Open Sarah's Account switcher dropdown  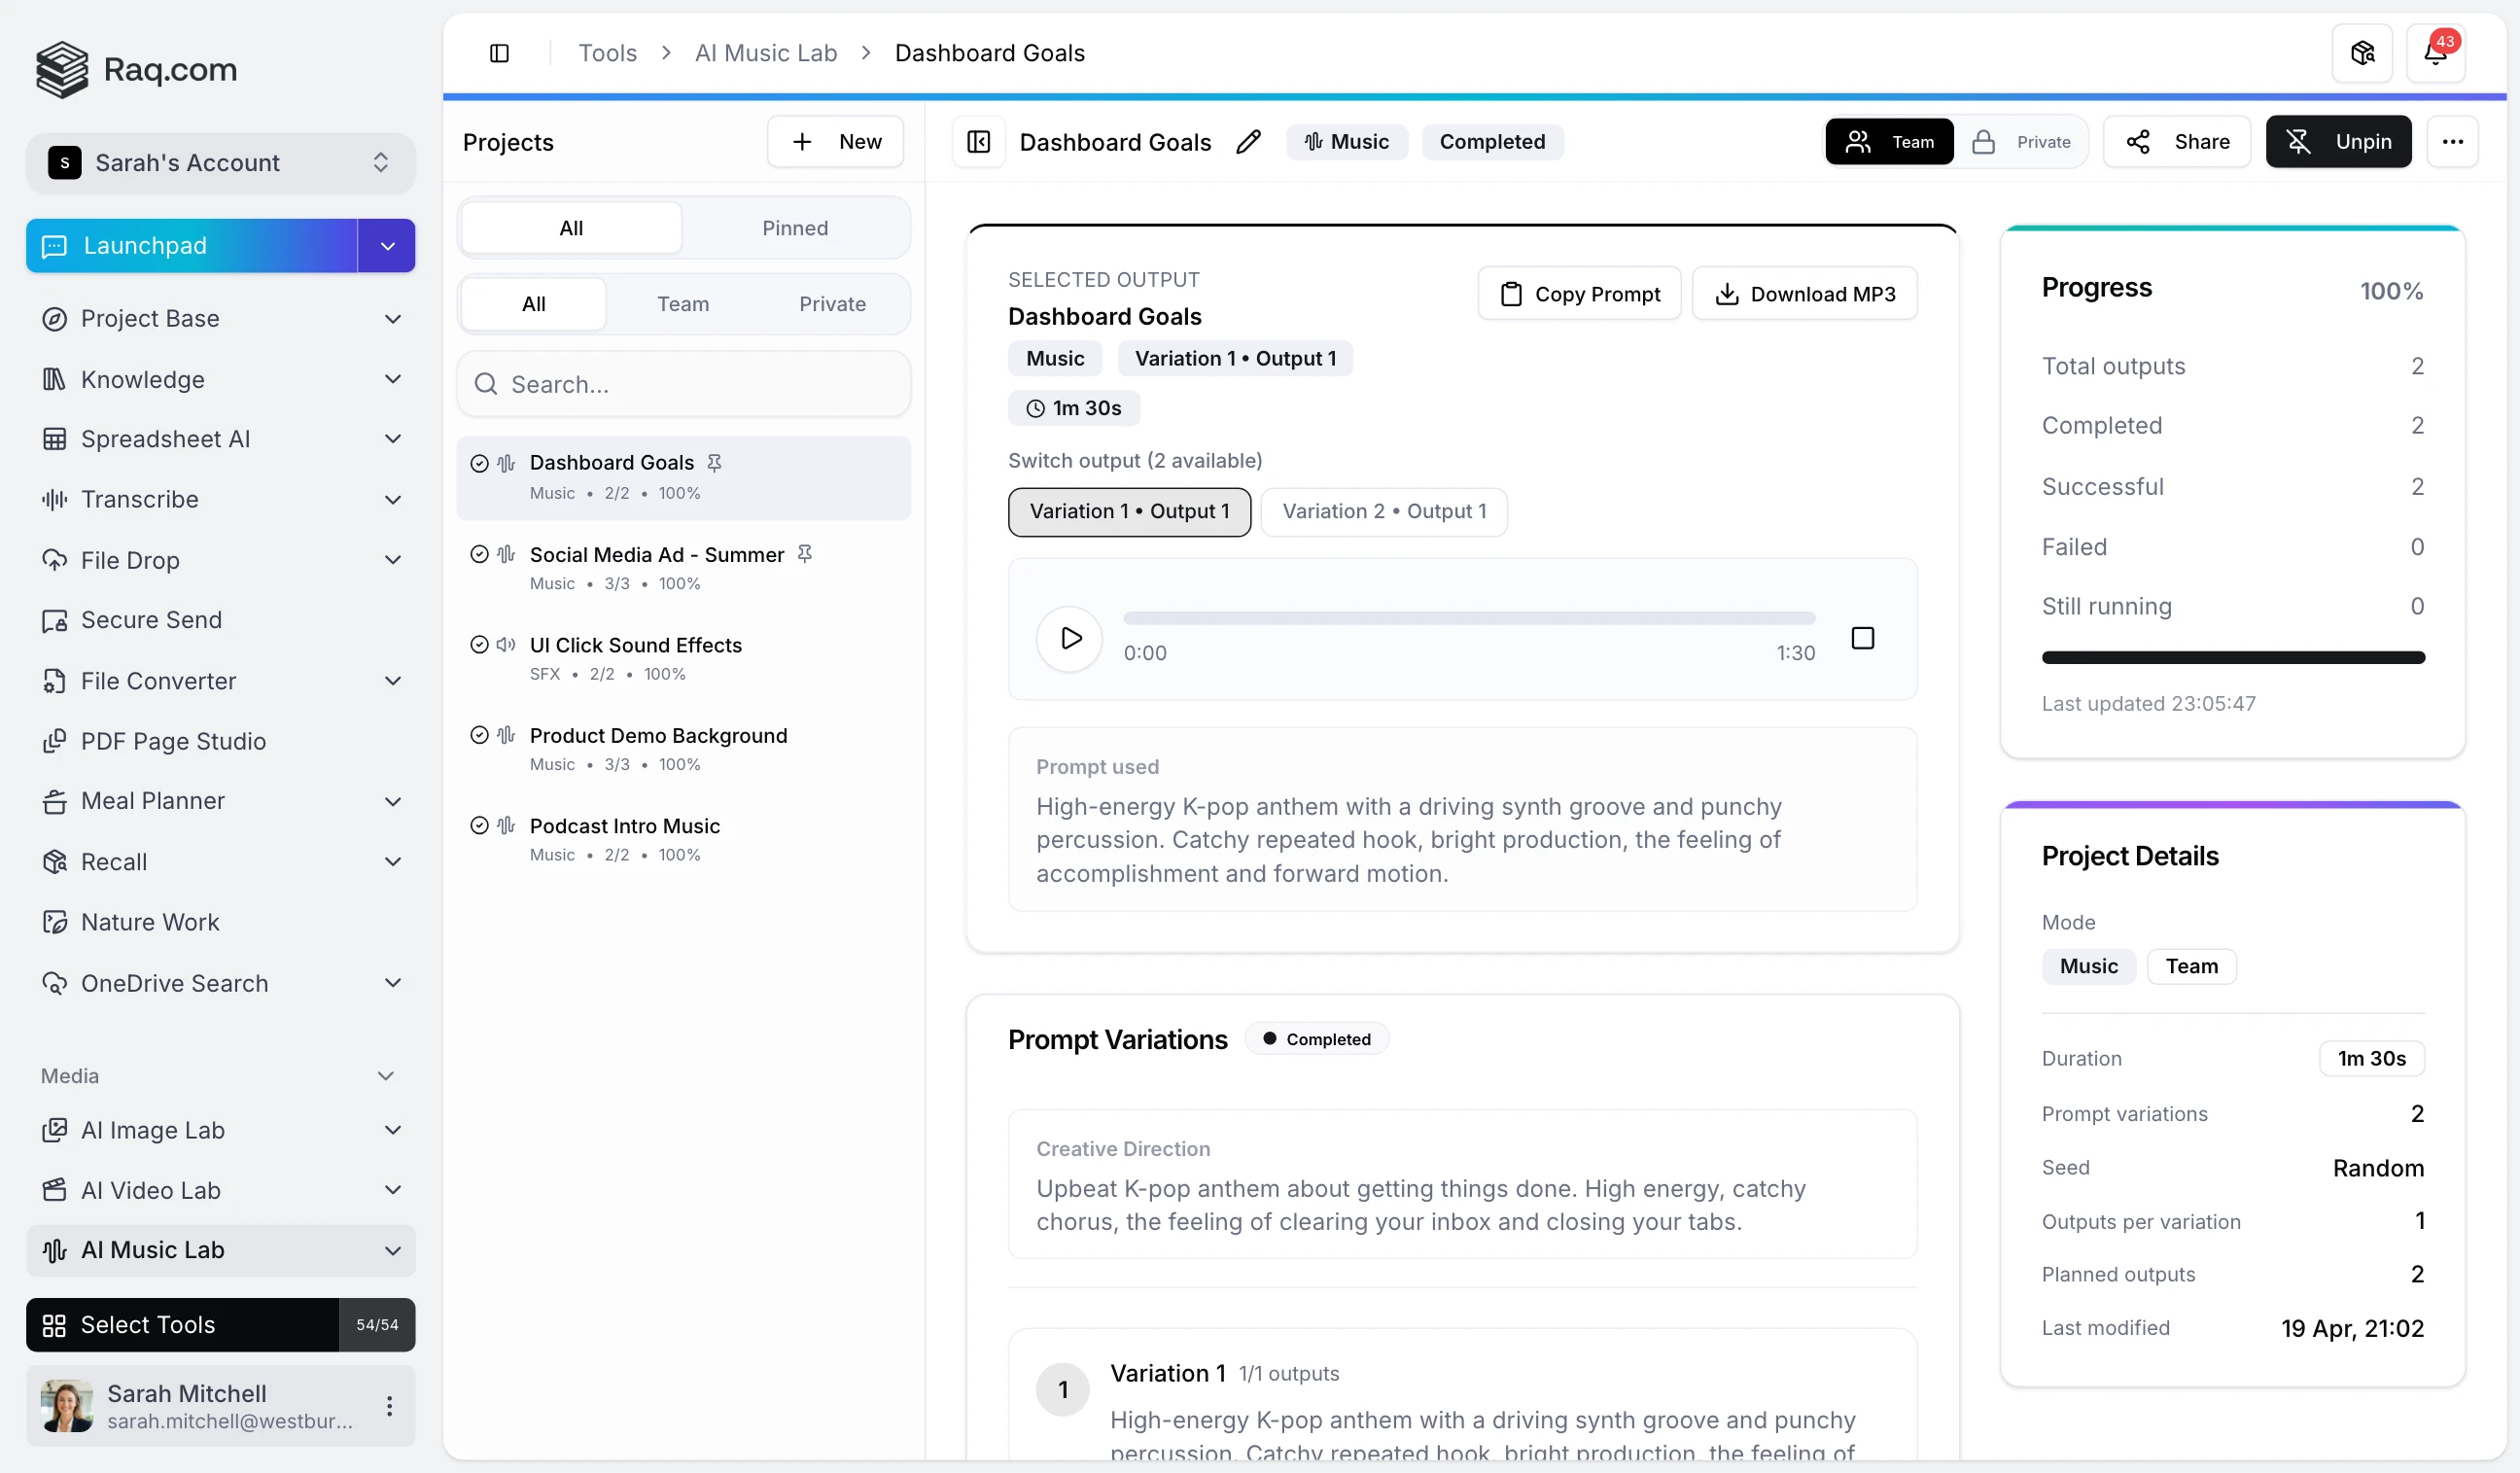[x=220, y=163]
